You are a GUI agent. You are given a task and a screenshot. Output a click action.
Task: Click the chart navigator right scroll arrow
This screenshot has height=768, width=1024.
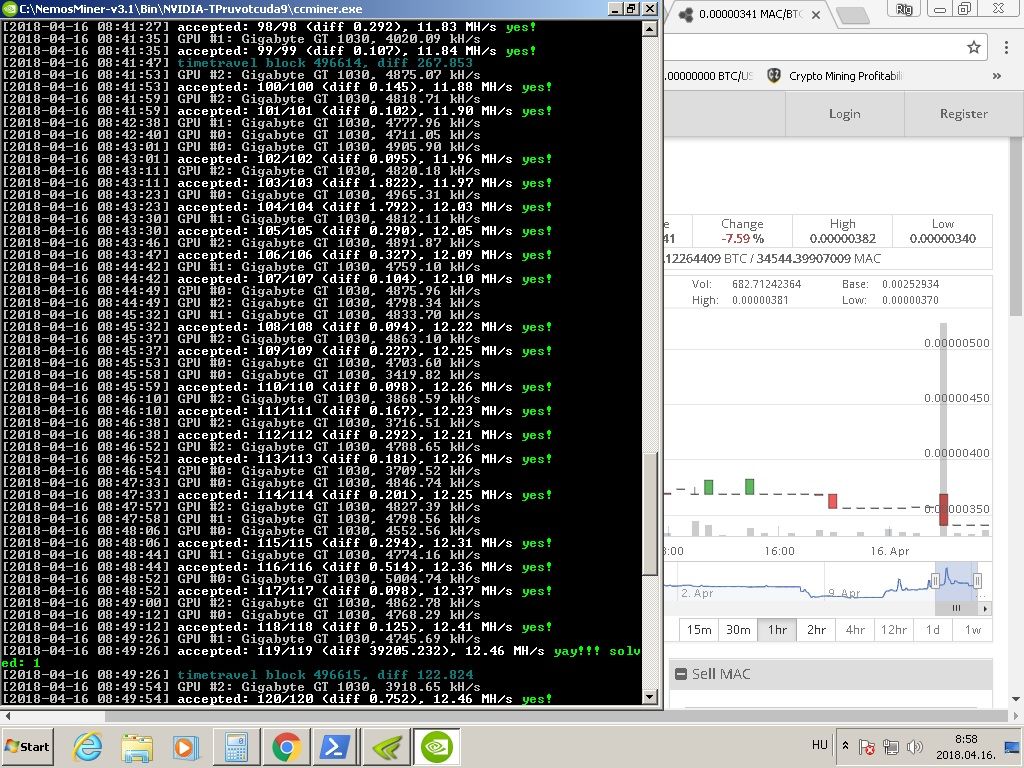pos(985,608)
